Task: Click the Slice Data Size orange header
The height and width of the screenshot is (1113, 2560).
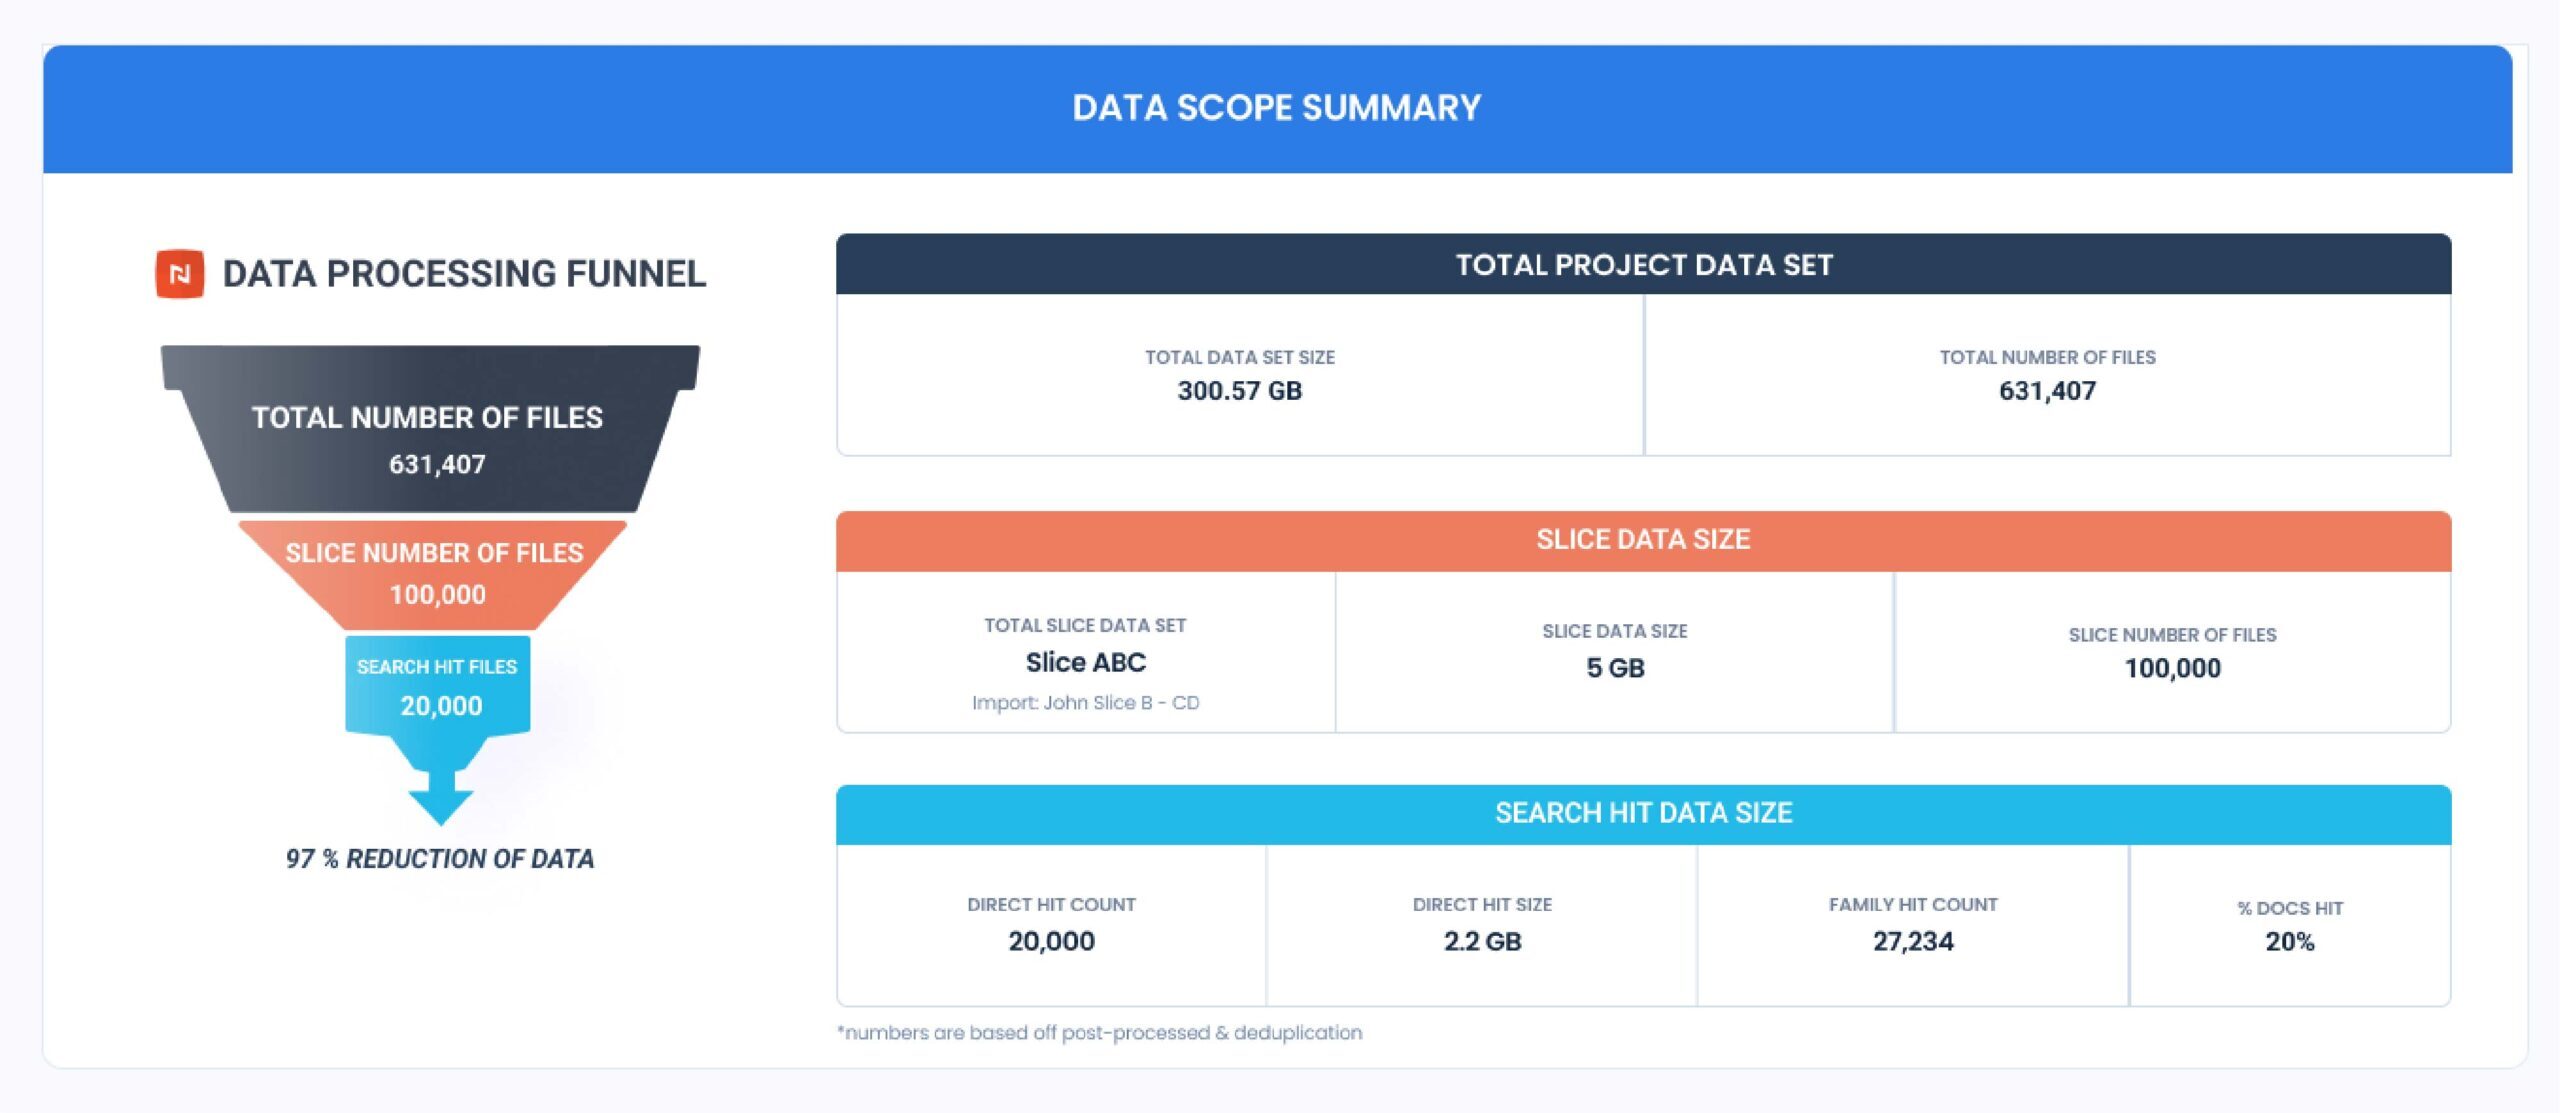Action: pos(1643,540)
